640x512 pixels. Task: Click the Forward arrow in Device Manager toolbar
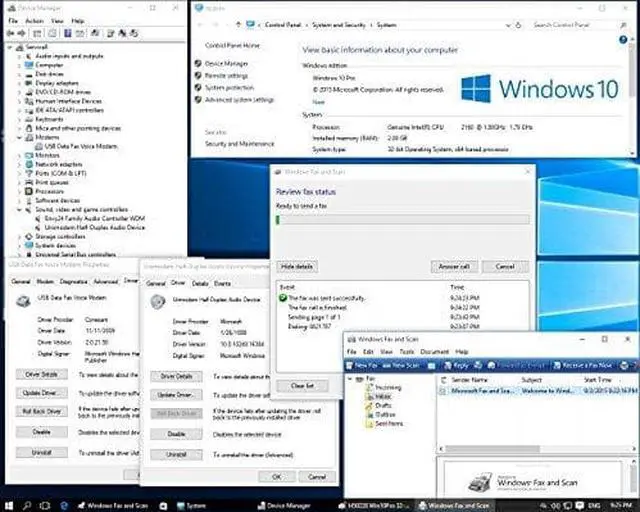click(21, 33)
